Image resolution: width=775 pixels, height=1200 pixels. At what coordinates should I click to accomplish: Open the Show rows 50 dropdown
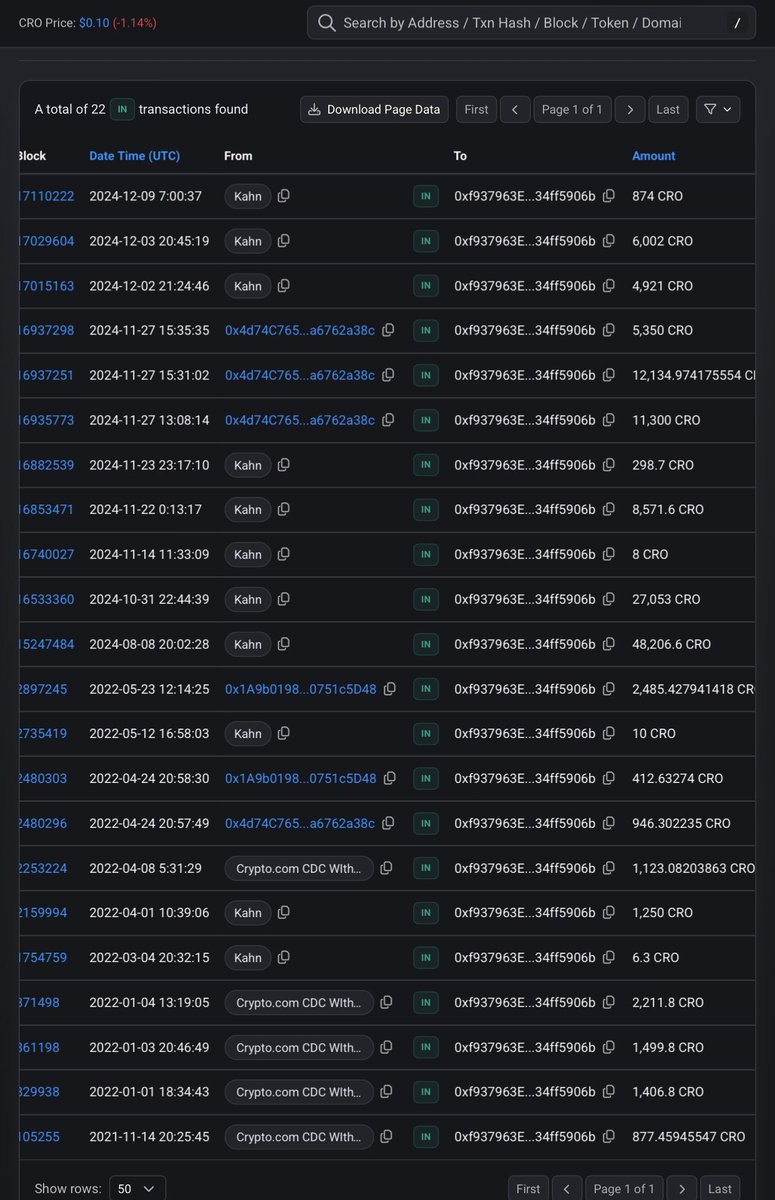[137, 1188]
